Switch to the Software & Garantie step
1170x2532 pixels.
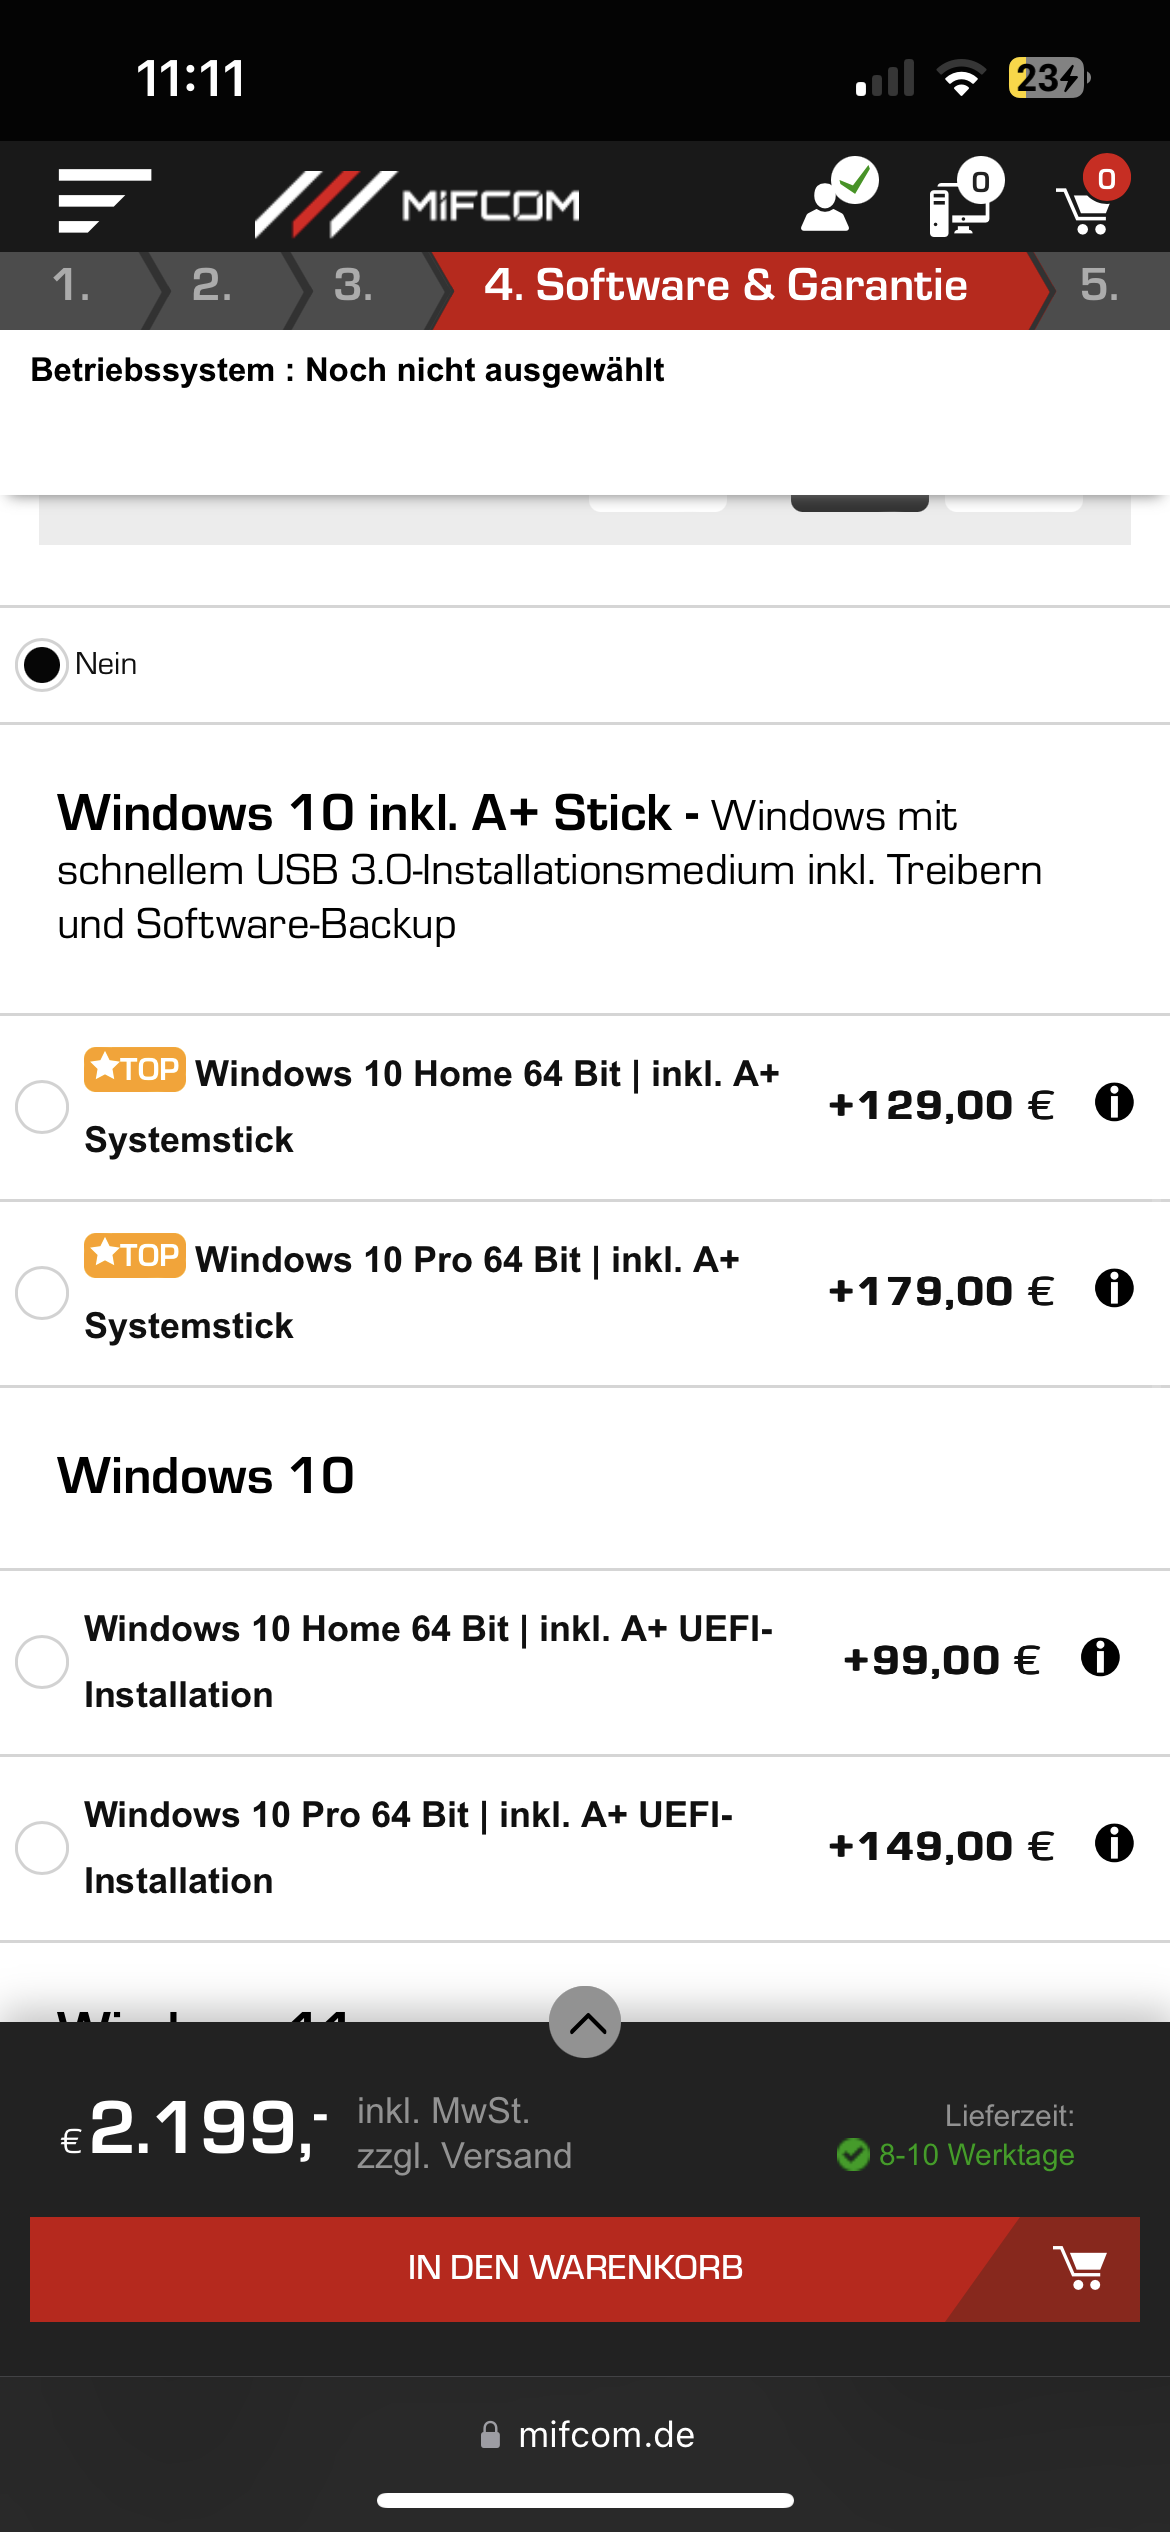(726, 287)
